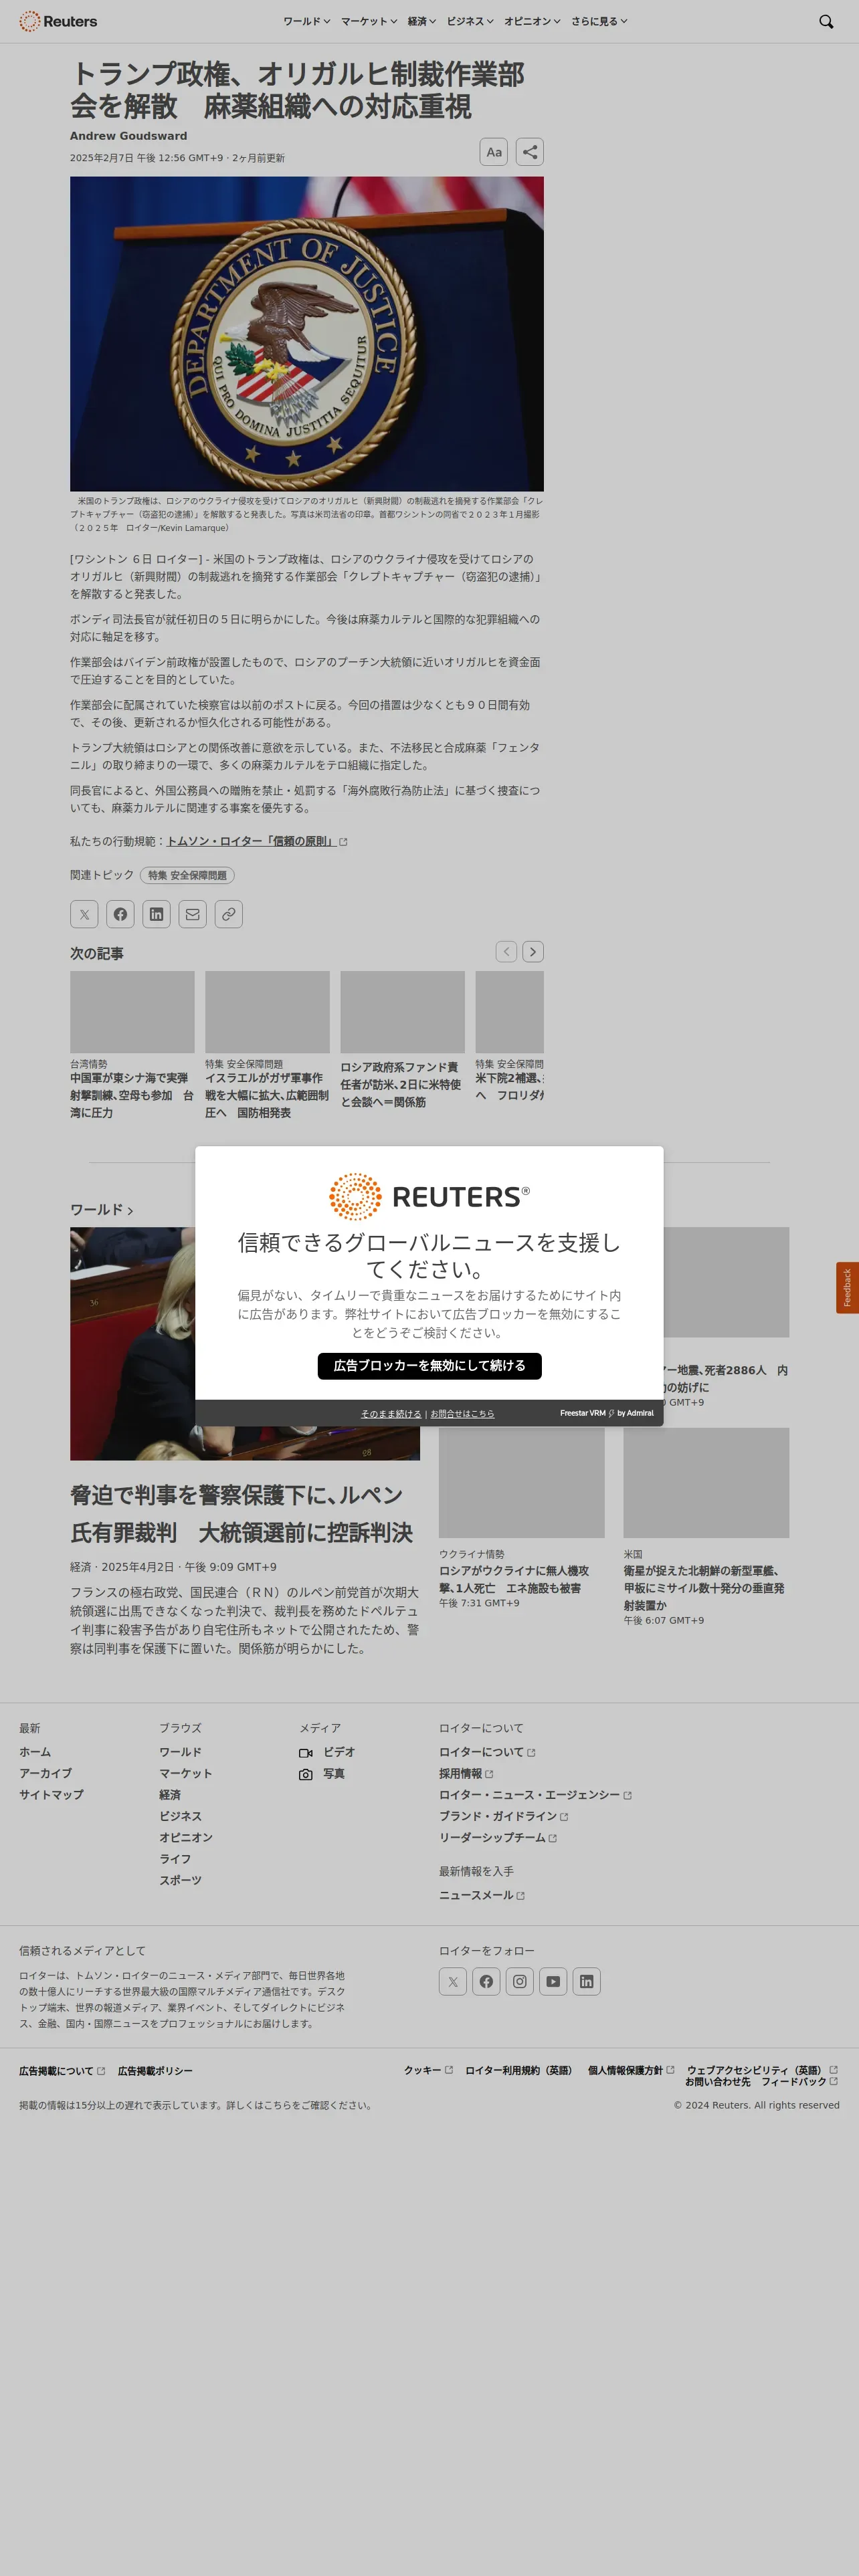The height and width of the screenshot is (2576, 859).
Task: Open リーダーシップチーム link
Action: click(x=498, y=1837)
